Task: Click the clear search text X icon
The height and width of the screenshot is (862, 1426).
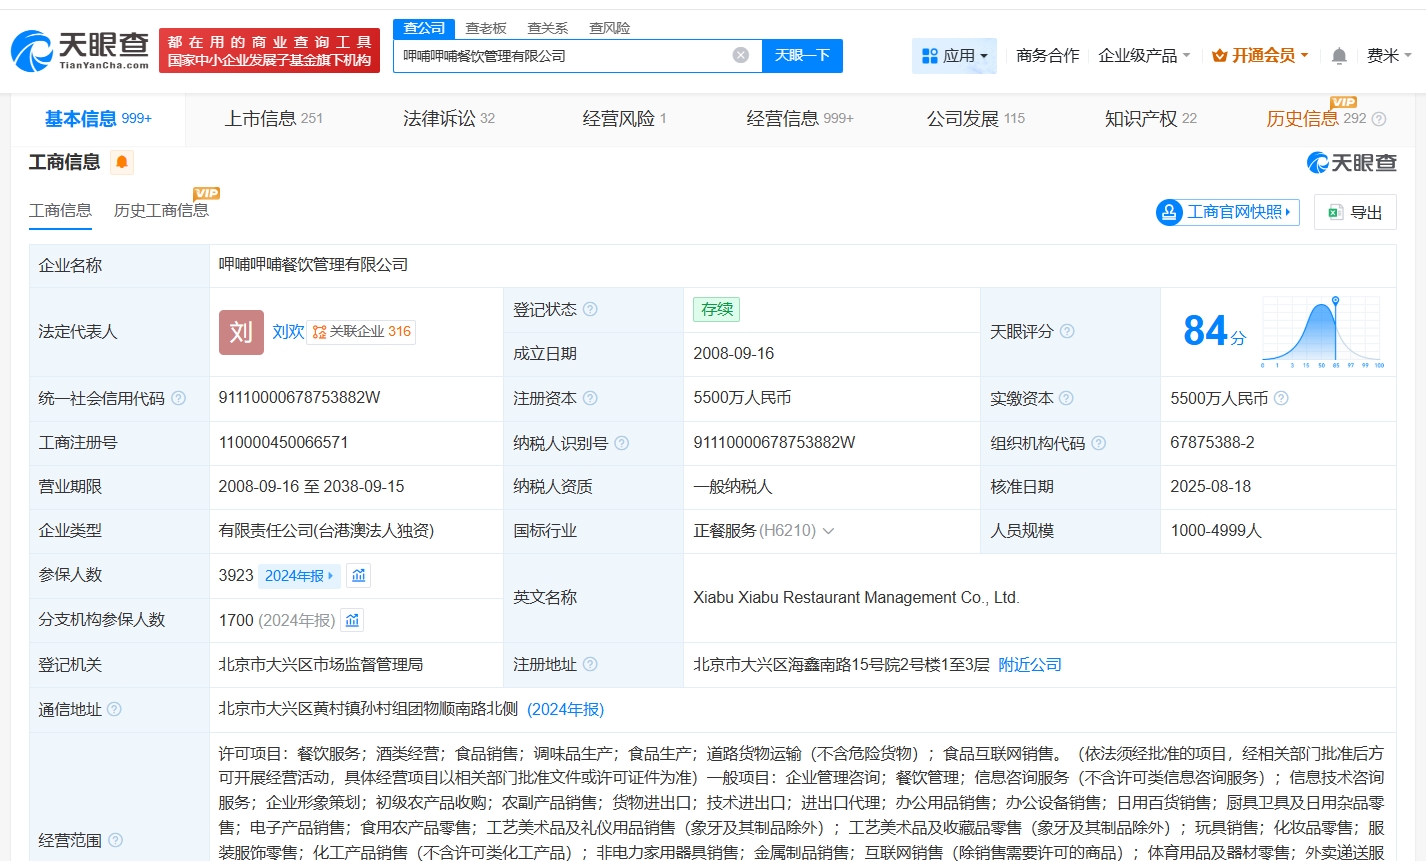Action: 740,55
